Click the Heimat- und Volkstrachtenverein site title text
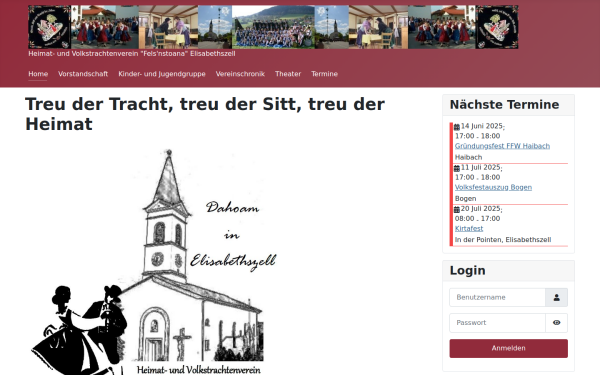Image resolution: width=600 pixels, height=375 pixels. pyautogui.click(x=132, y=54)
